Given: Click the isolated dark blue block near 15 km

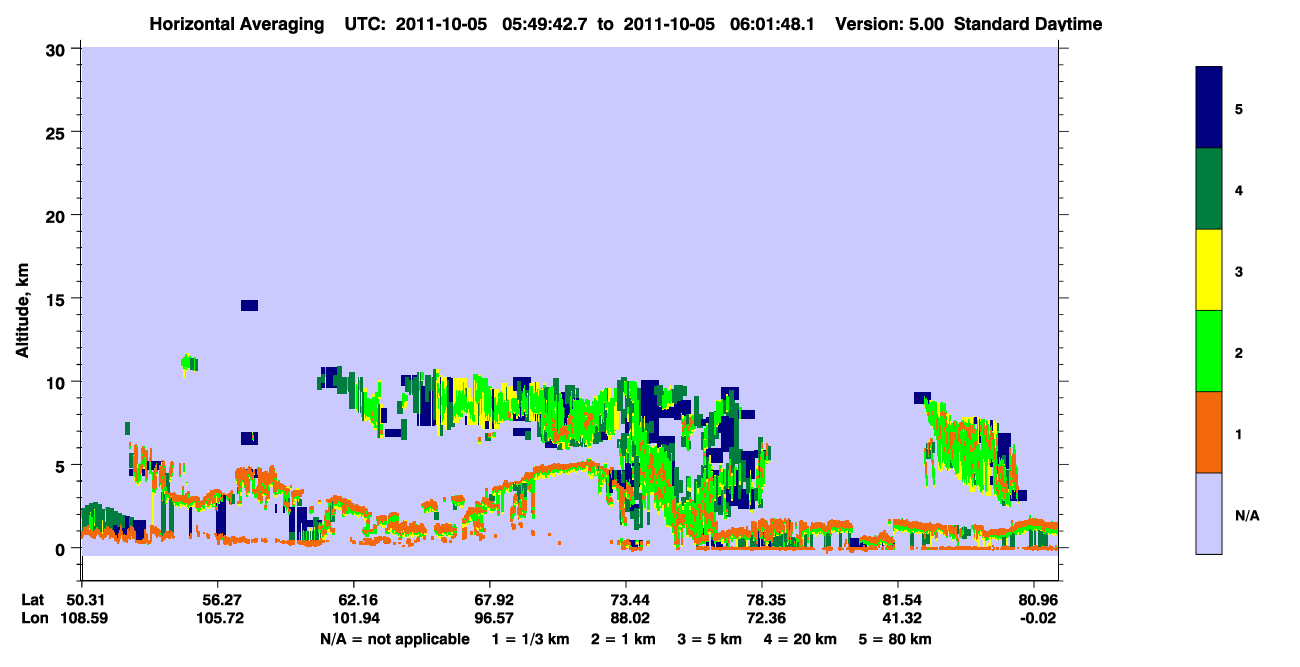Looking at the screenshot, I should [249, 305].
